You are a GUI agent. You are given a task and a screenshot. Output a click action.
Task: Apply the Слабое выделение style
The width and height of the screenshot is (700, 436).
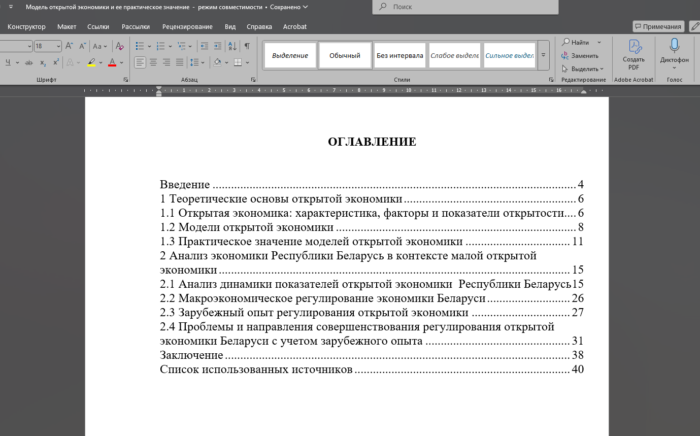[454, 55]
